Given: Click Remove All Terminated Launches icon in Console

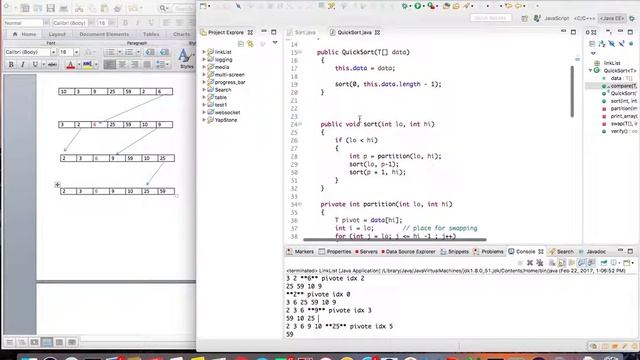Looking at the screenshot, I should (x=540, y=263).
